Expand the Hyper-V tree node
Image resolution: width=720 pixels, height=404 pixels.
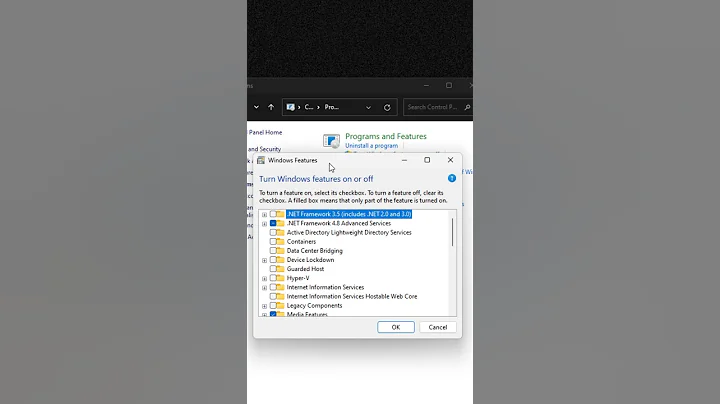(x=264, y=279)
